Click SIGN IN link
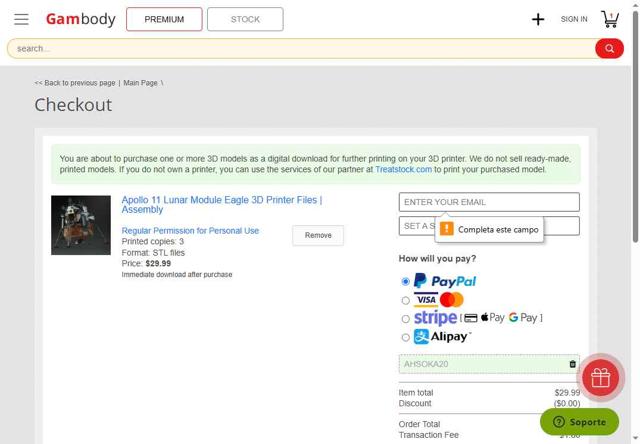The height and width of the screenshot is (444, 640). point(574,19)
